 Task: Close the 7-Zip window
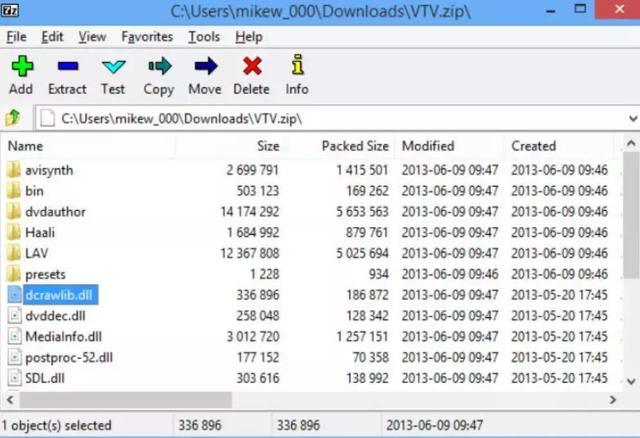pos(618,9)
